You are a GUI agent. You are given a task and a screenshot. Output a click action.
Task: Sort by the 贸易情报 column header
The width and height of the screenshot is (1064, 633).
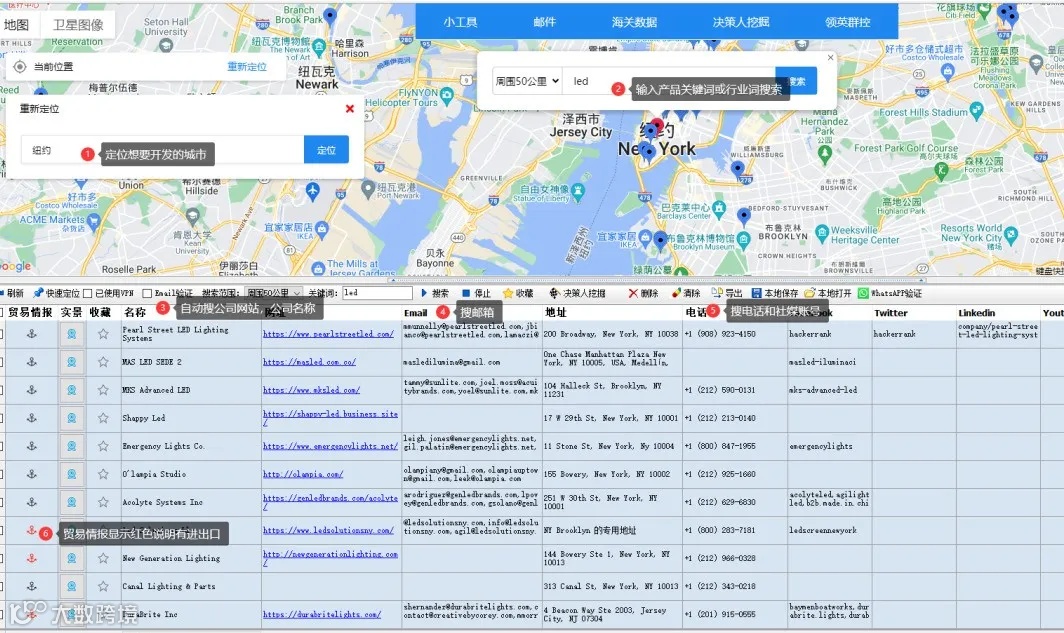[x=30, y=312]
